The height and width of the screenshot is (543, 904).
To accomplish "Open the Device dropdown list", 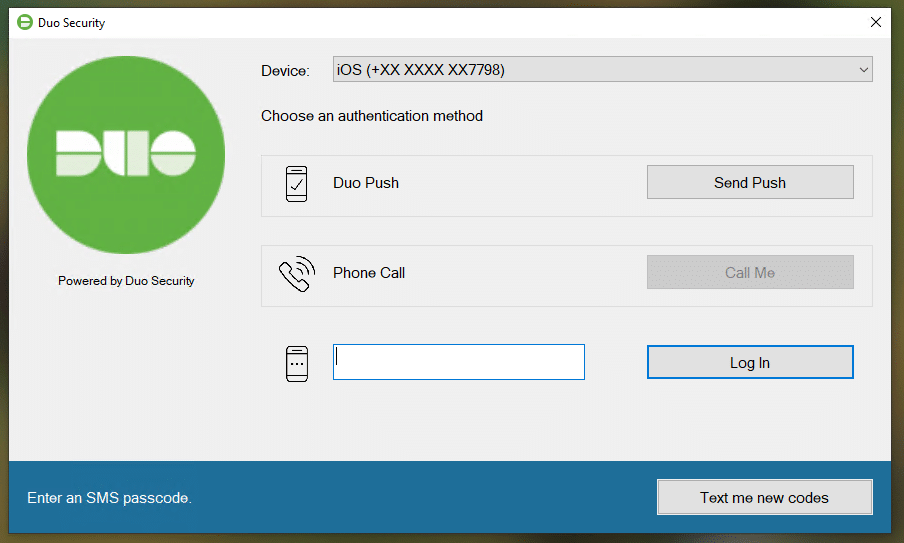I will coord(602,69).
